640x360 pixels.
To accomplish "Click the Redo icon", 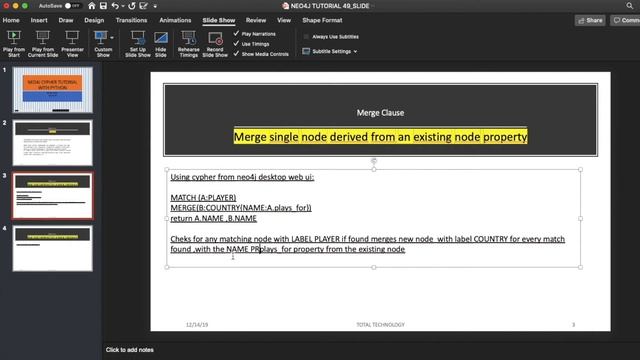I will (x=131, y=6).
